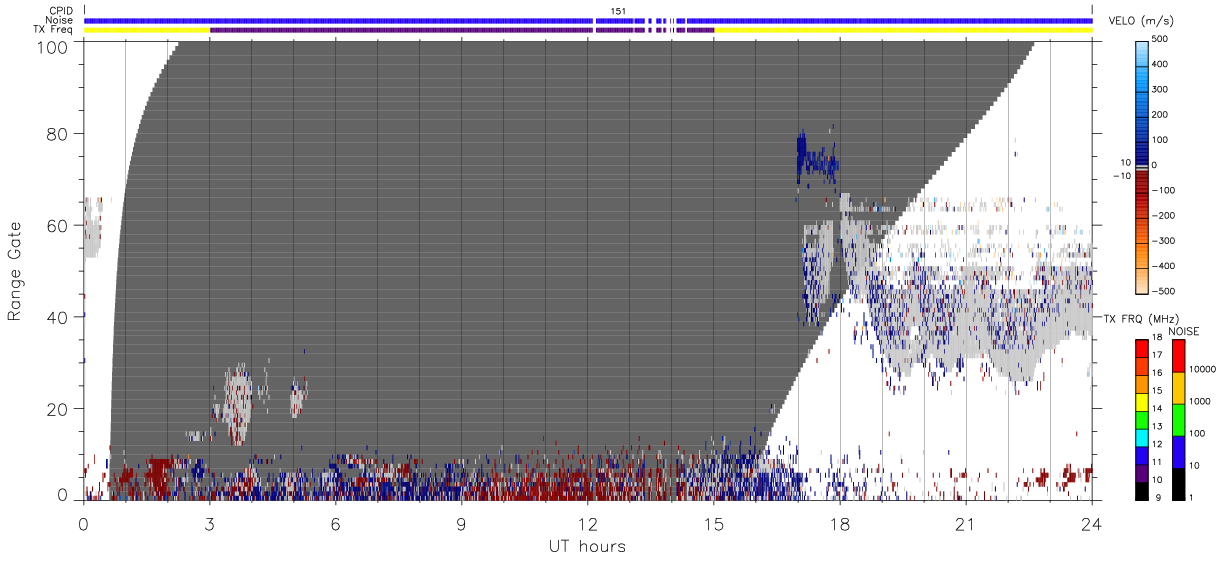The width and height of the screenshot is (1228, 567).
Task: Click the 400 label on the velocity colorbar
Action: point(1159,64)
